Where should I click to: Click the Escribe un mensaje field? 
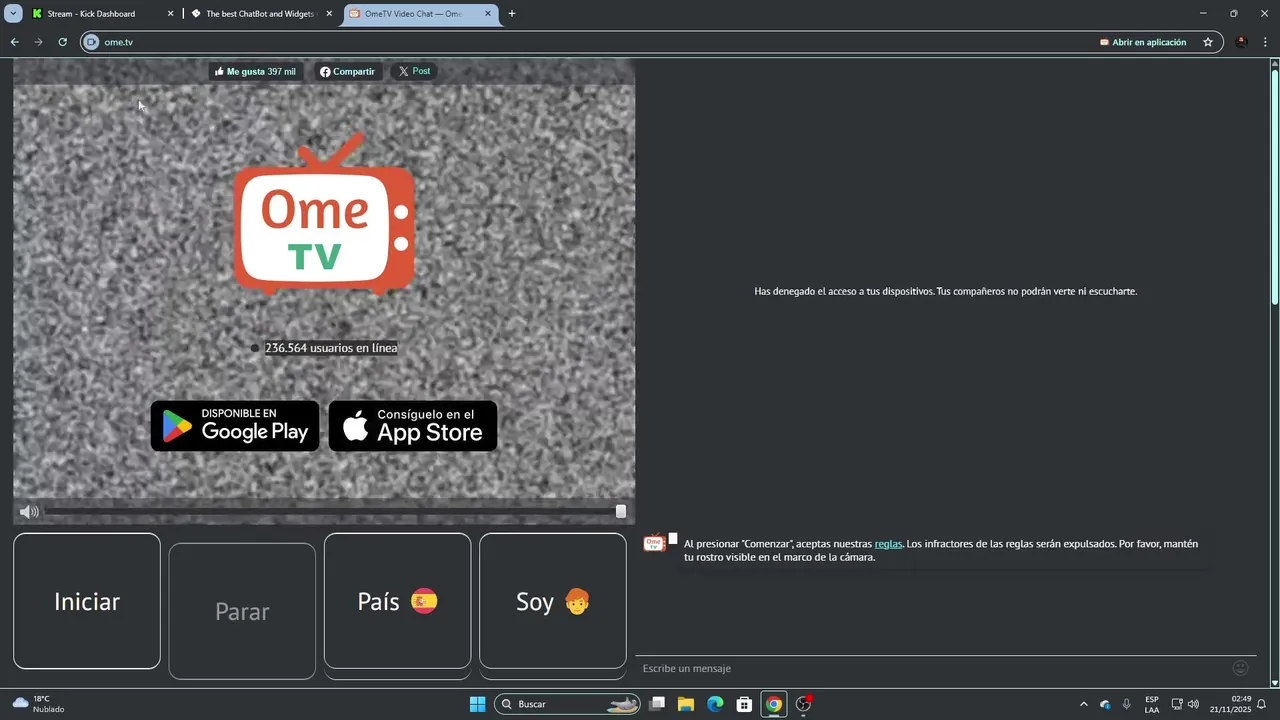coord(930,668)
